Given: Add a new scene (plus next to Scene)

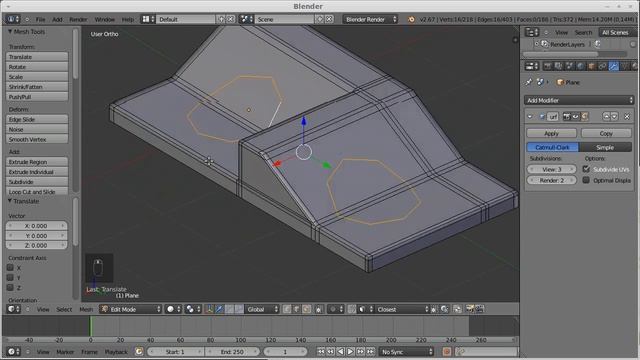Looking at the screenshot, I should 320,19.
